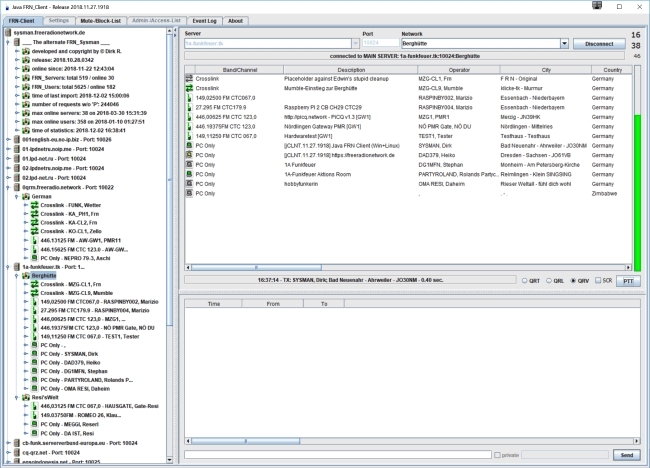Click the Crosslink icon for MZG-CL1 in the table
Viewport: 650px width, 468px height.
coord(191,78)
